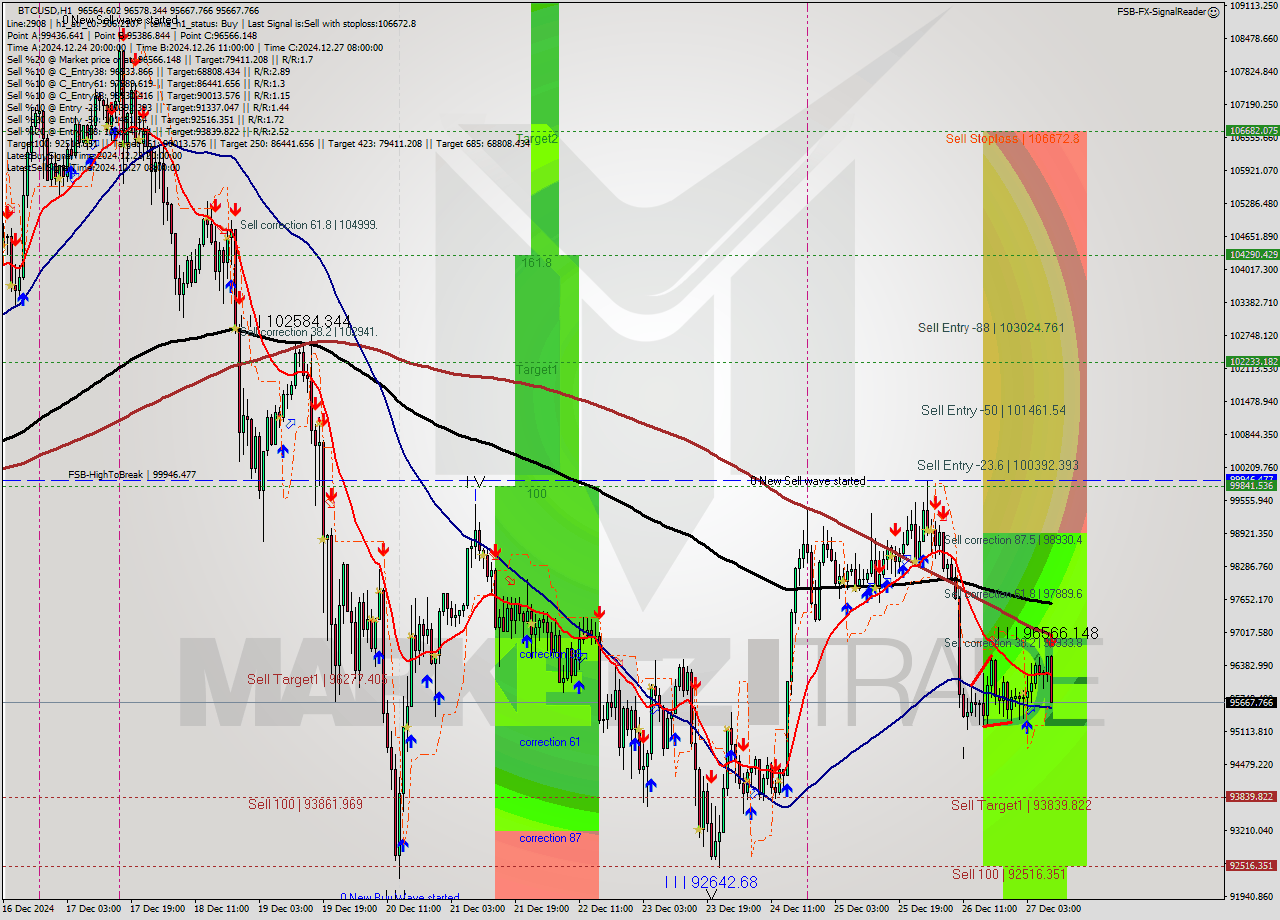Click the 23 Dec 03:00 time label
The width and height of the screenshot is (1280, 920).
[x=668, y=910]
